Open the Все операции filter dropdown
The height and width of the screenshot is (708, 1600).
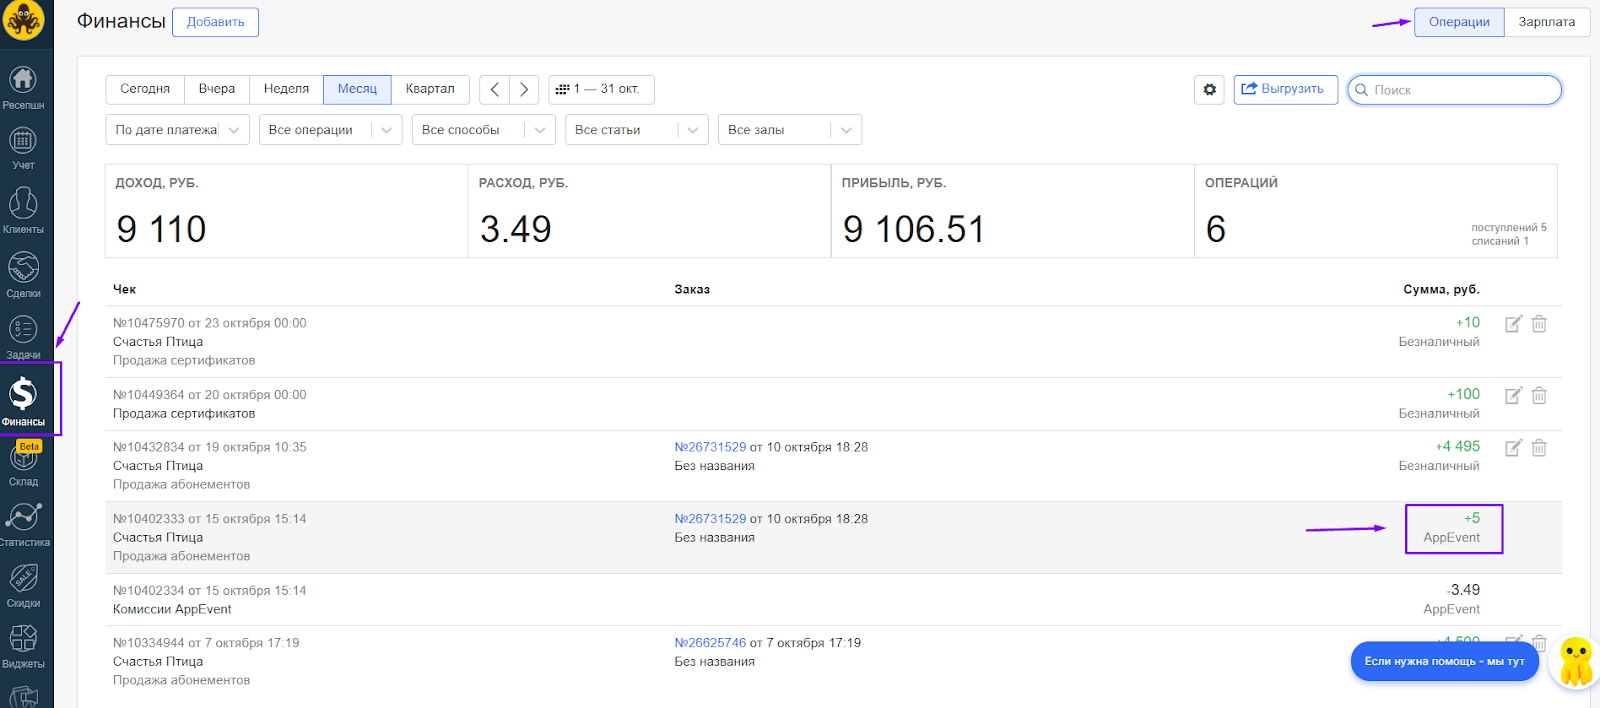coord(330,130)
